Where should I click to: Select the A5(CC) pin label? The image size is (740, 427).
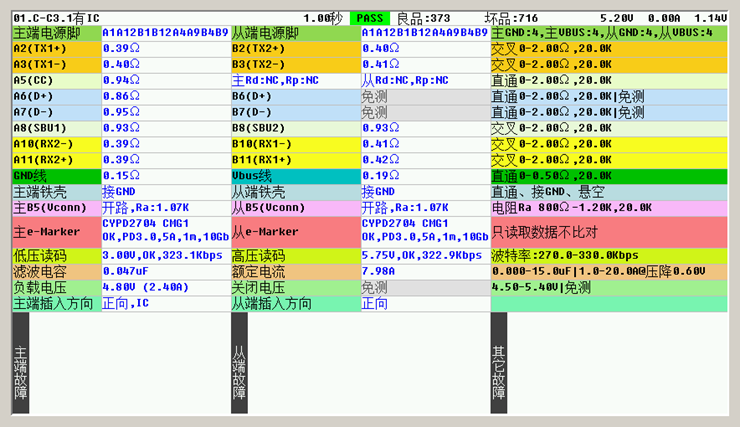pos(56,79)
